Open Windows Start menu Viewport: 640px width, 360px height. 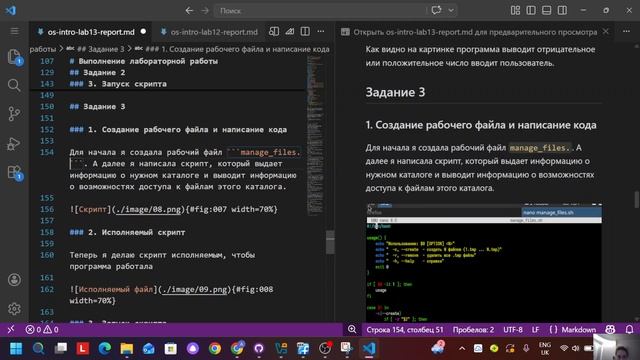click(16, 349)
